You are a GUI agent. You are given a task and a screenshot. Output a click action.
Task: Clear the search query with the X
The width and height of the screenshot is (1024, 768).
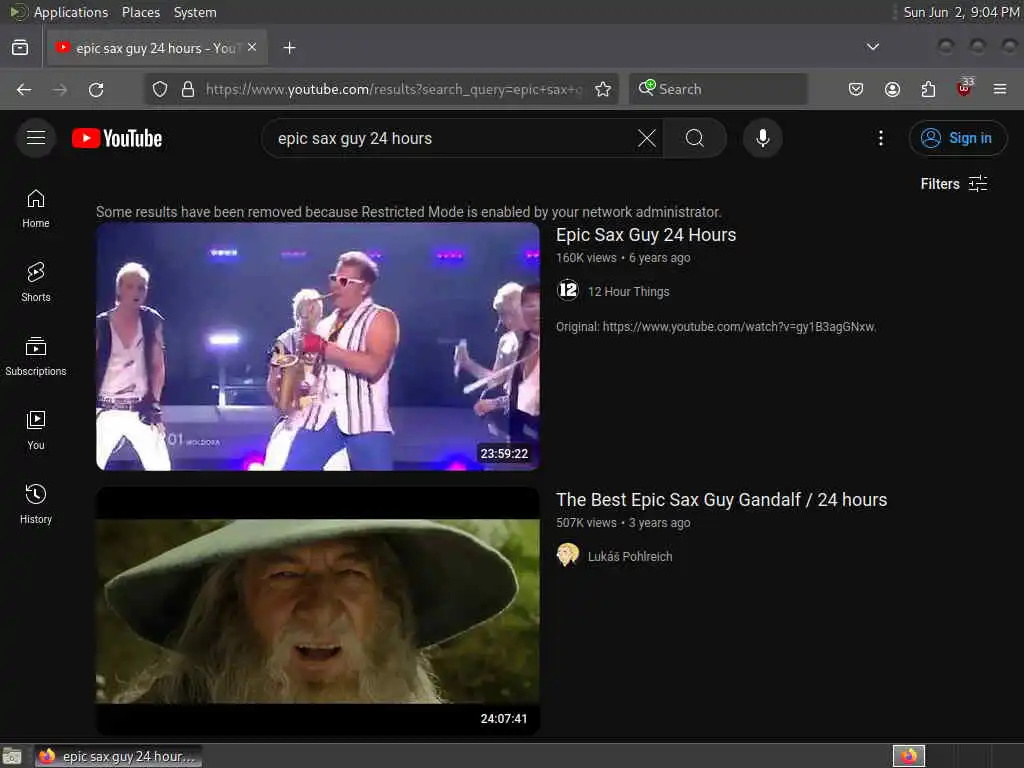[x=647, y=138]
